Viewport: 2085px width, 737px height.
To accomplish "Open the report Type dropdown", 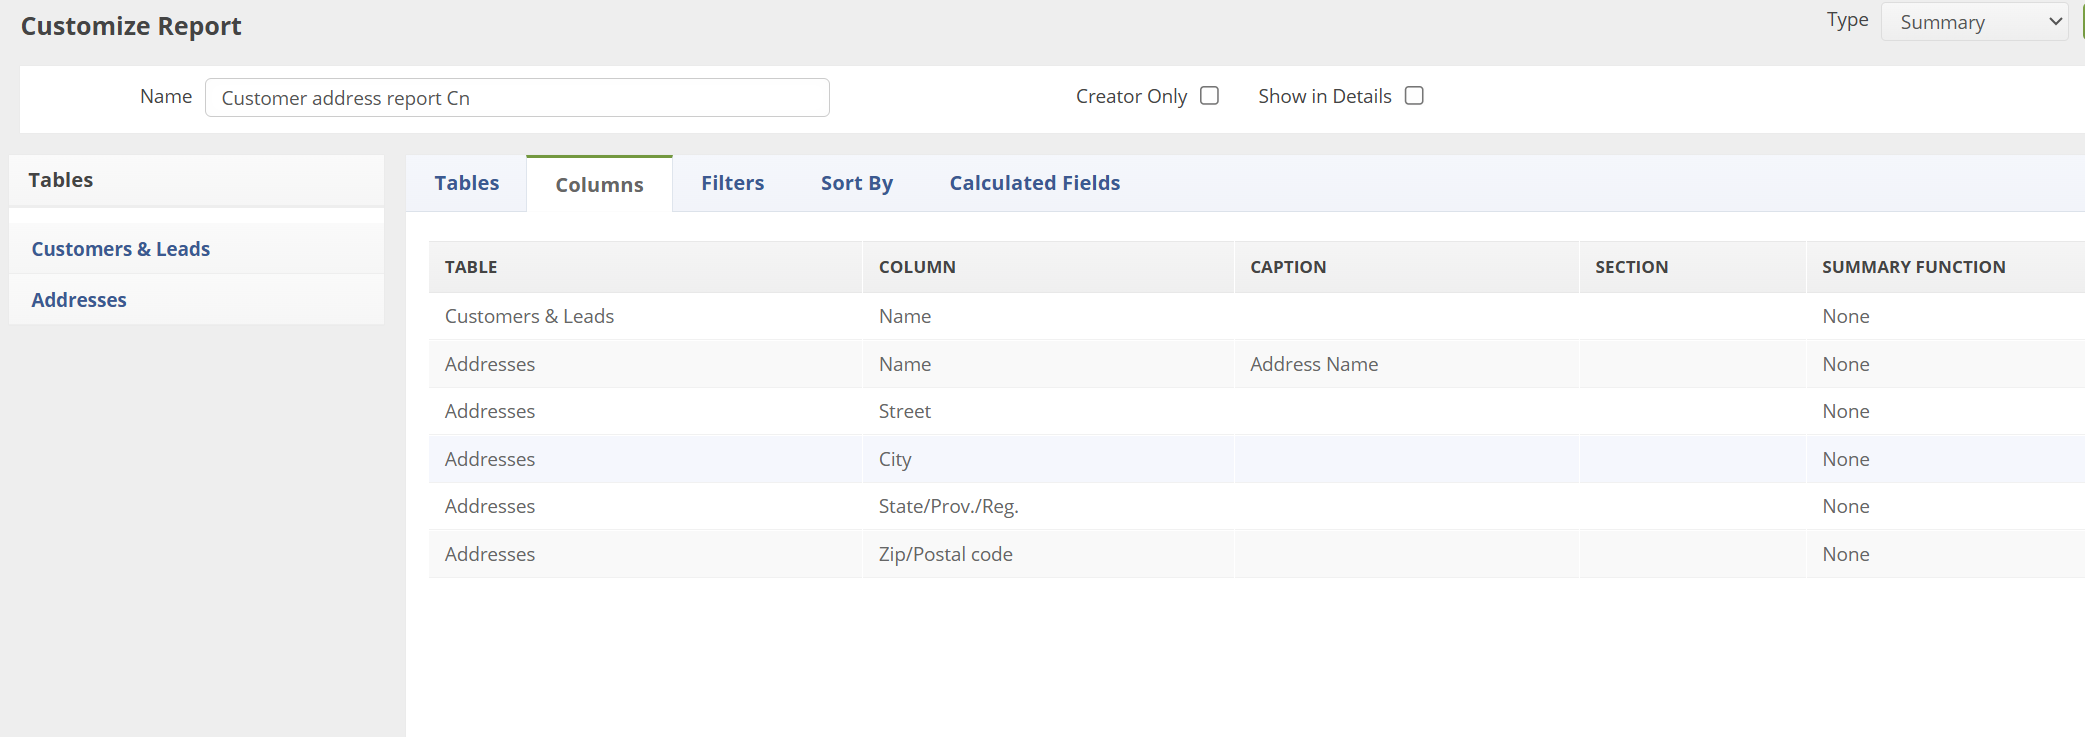I will (1974, 22).
